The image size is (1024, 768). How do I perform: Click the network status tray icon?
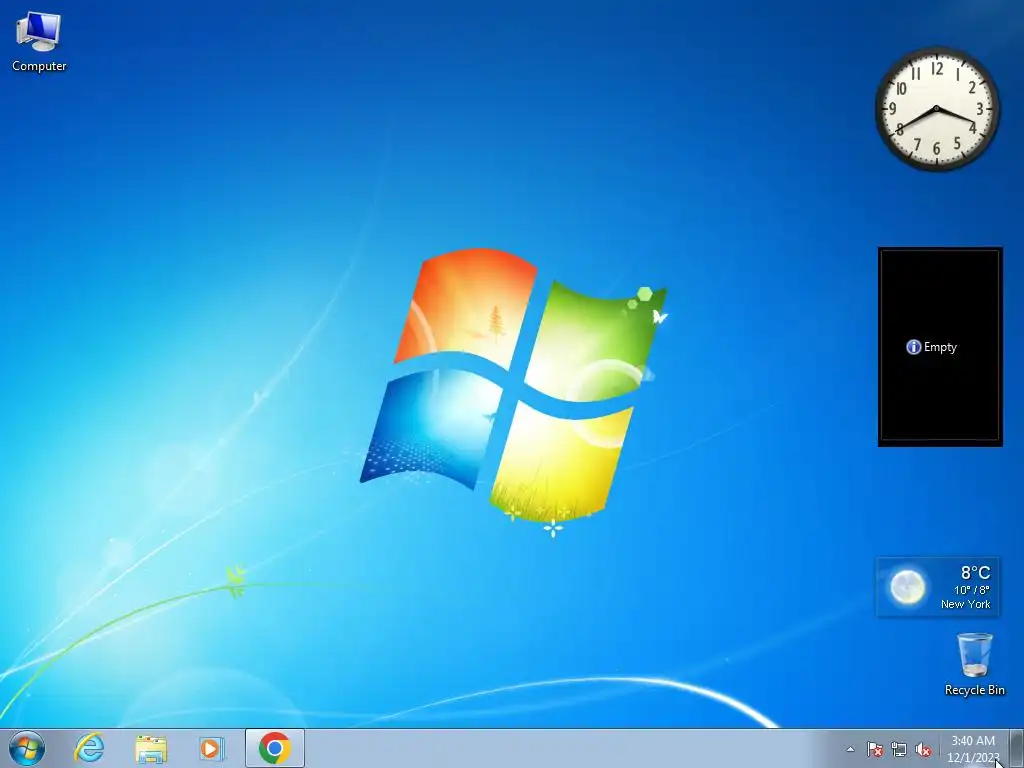click(x=899, y=749)
